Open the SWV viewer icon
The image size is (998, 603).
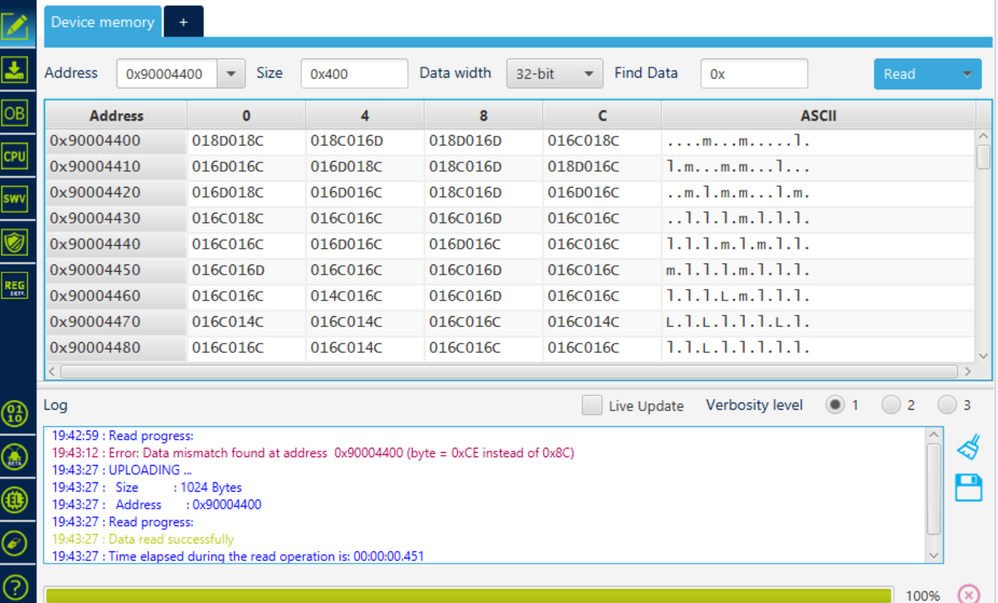(x=15, y=199)
